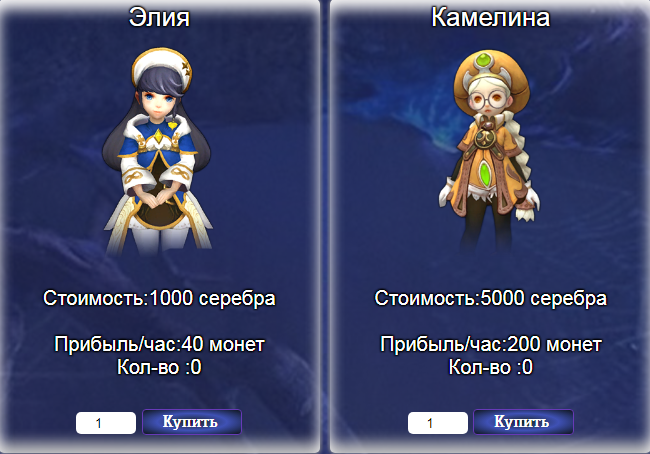Select the Камелина character image
The width and height of the screenshot is (650, 454).
pos(490,151)
